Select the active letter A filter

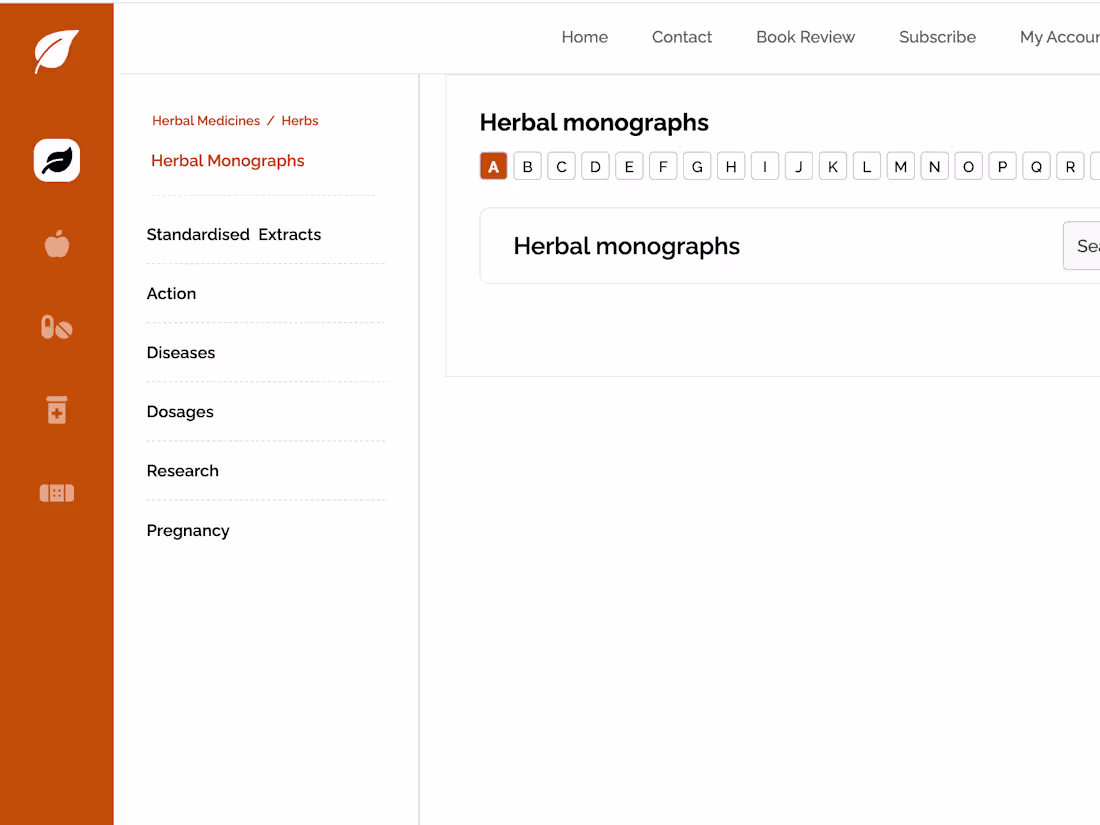[x=494, y=167]
